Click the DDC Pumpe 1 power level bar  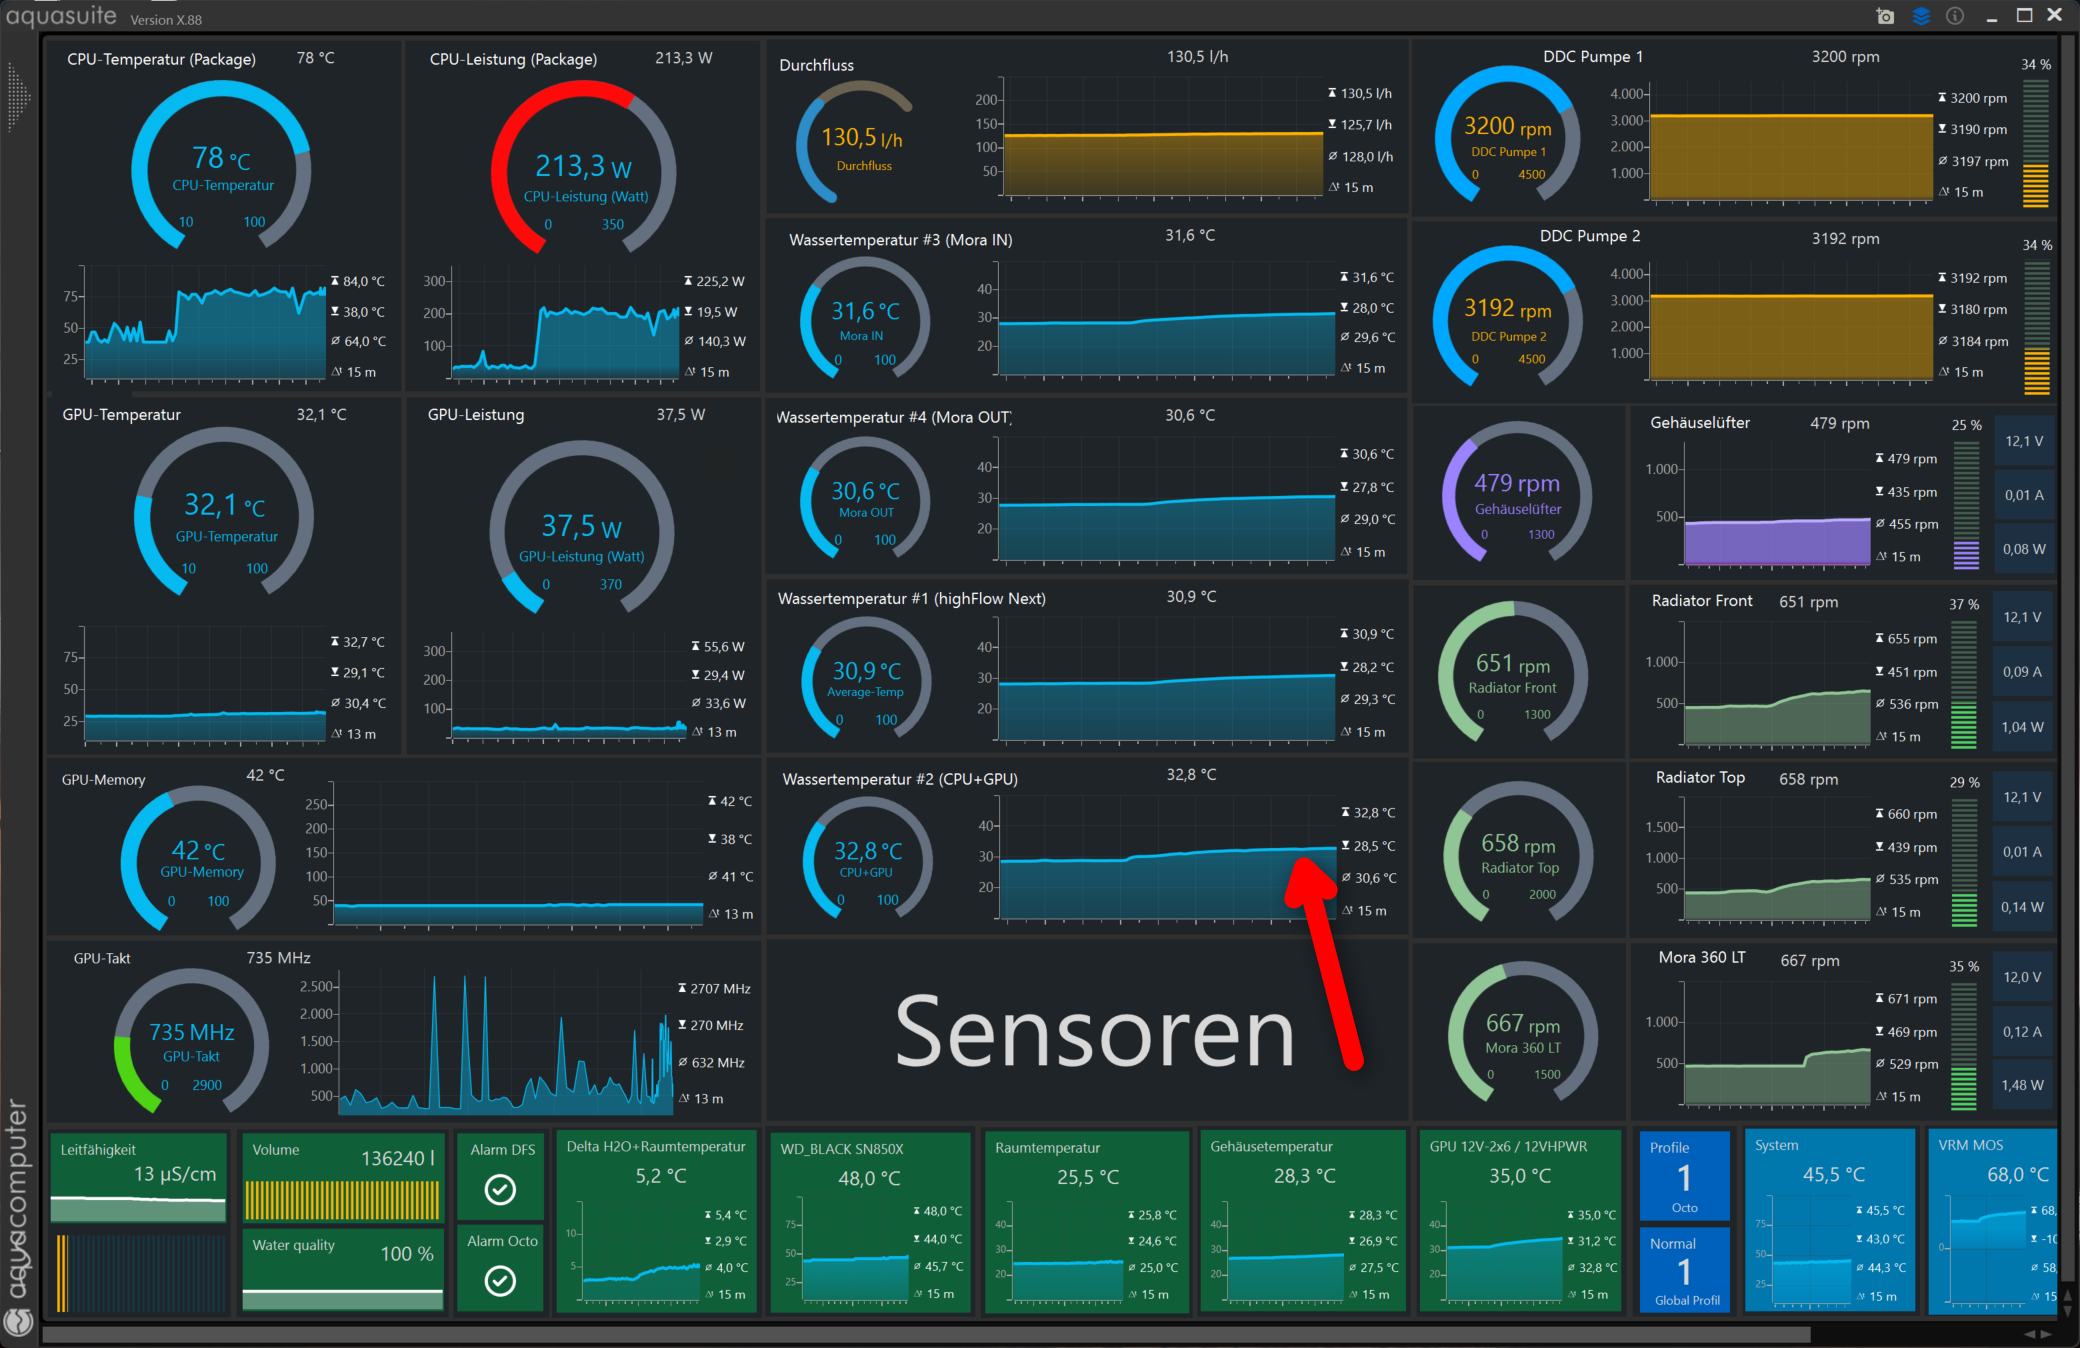tap(2035, 143)
